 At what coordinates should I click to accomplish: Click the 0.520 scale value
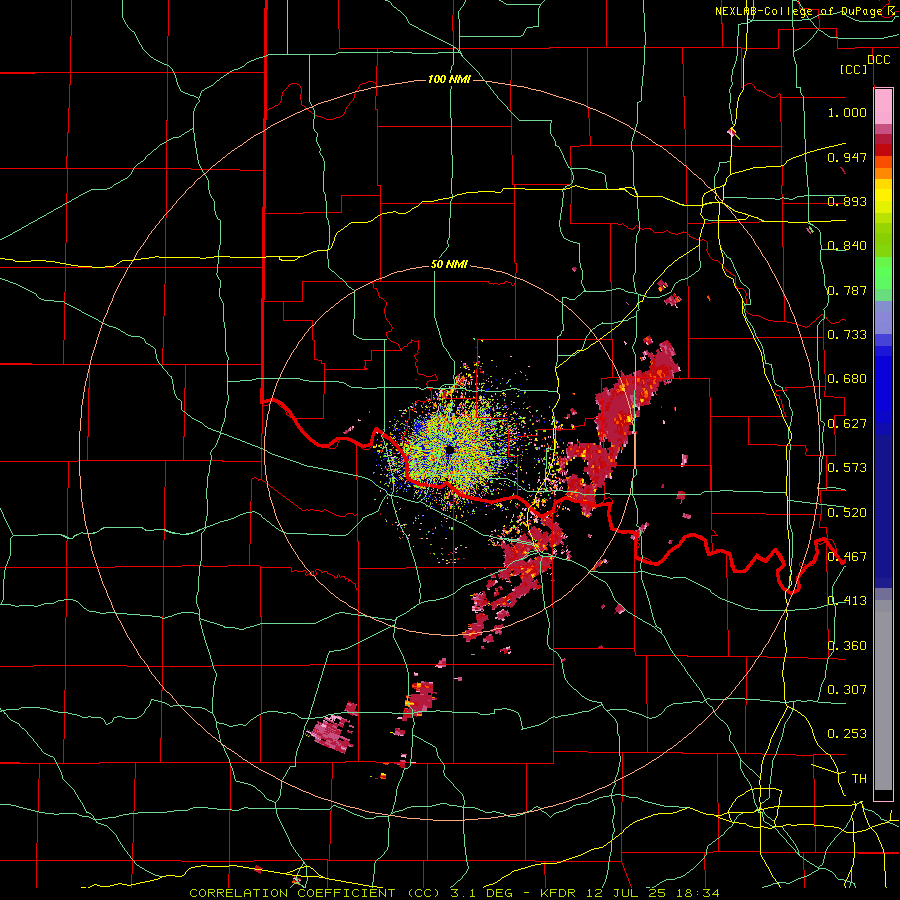pos(847,513)
